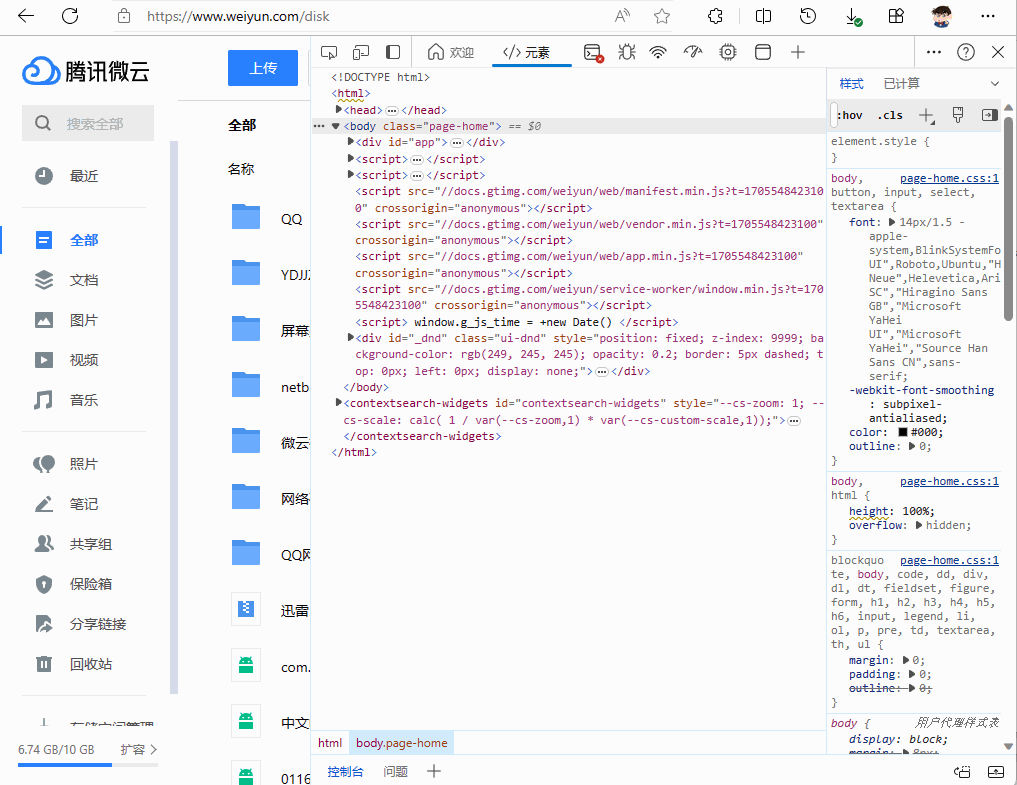Expand more style tabs chevron
This screenshot has width=1017, height=785.
[x=995, y=84]
